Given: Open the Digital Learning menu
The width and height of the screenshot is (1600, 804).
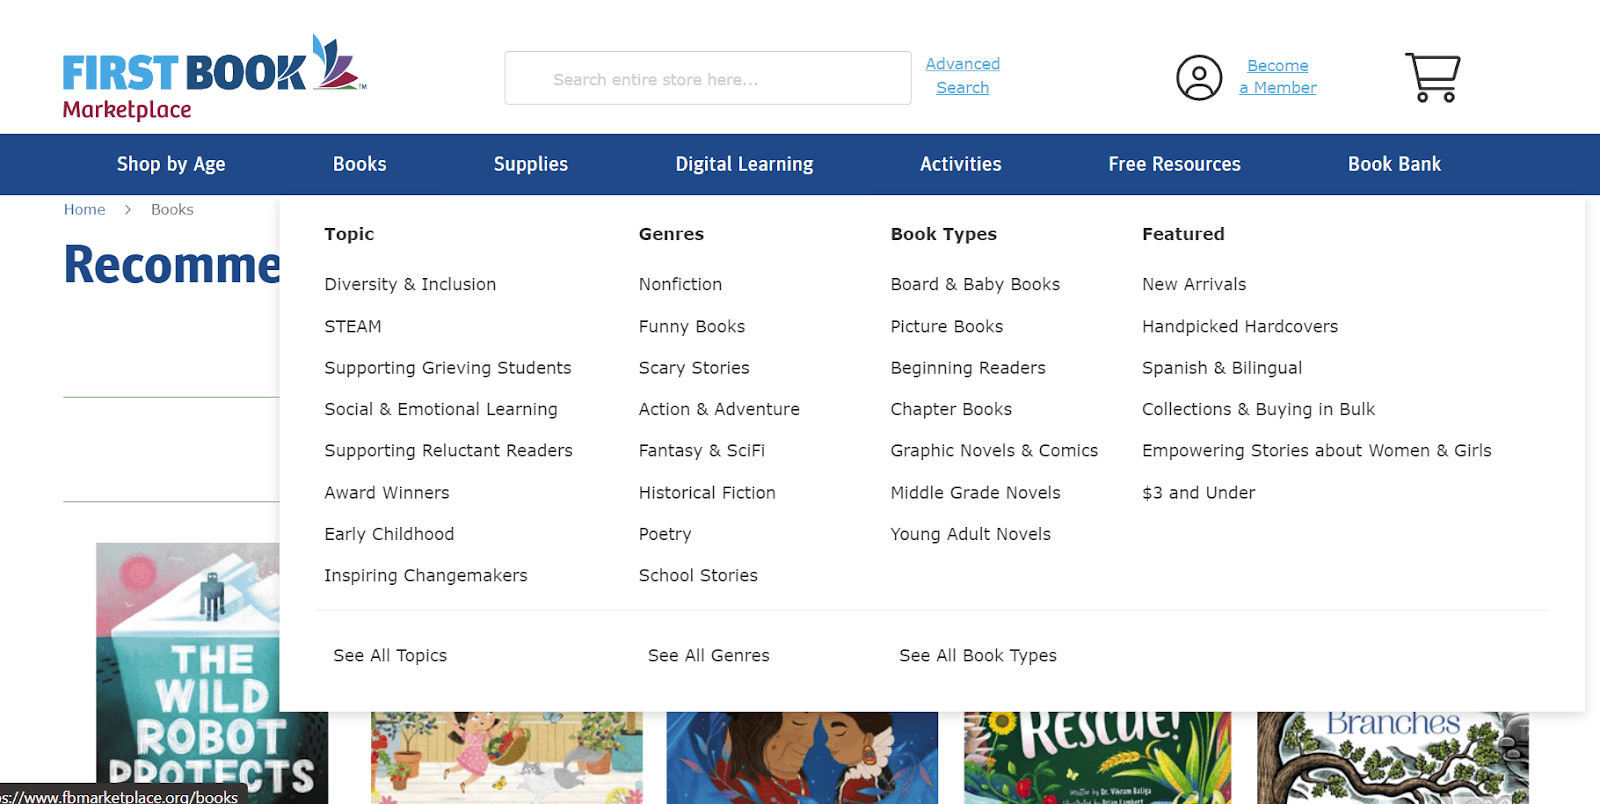Looking at the screenshot, I should tap(744, 164).
